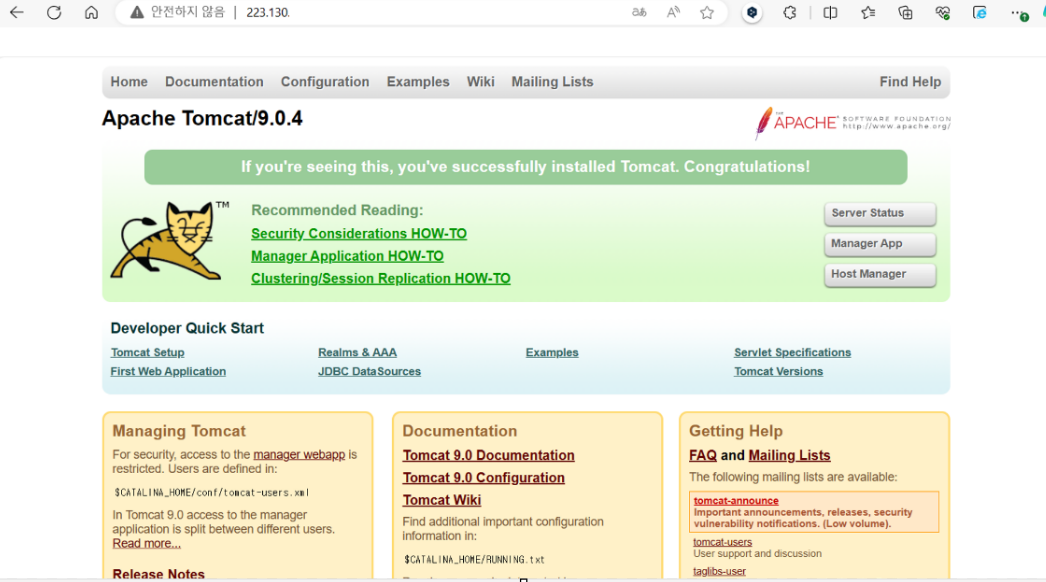Viewport: 1046px width, 582px height.
Task: Click the Read more... link
Action: (146, 543)
